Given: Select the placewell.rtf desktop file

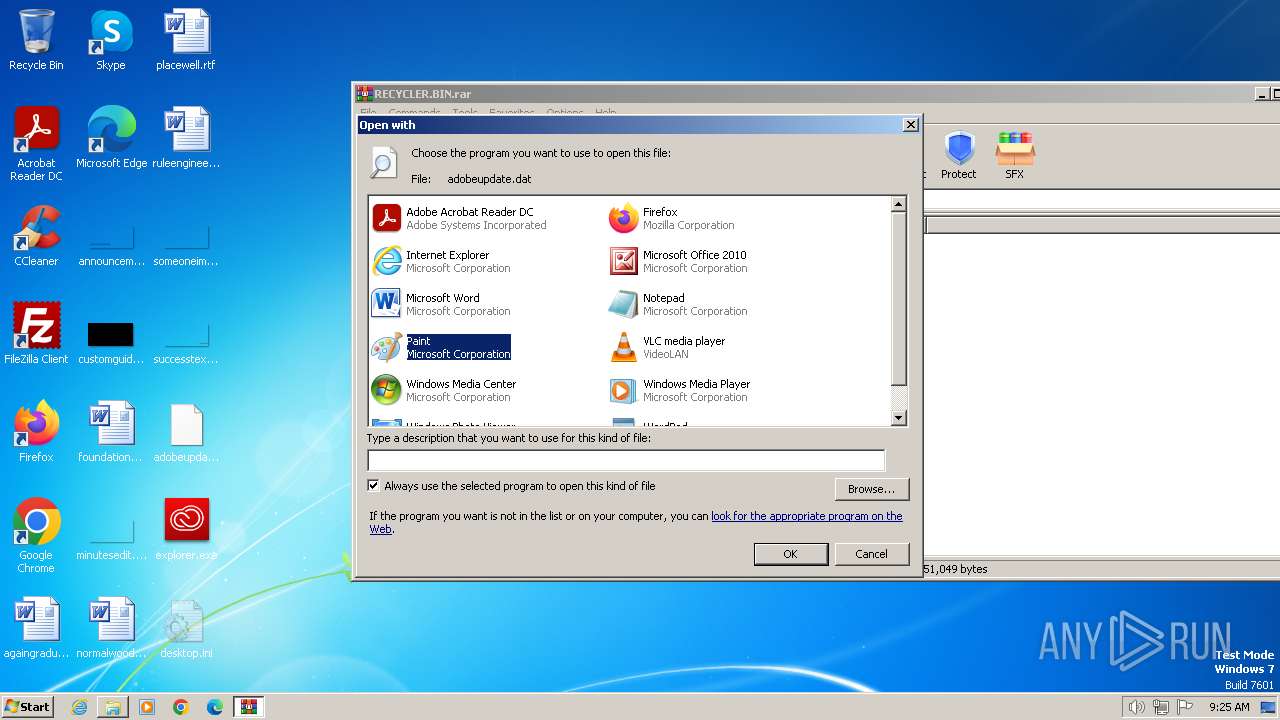Looking at the screenshot, I should pos(186,40).
